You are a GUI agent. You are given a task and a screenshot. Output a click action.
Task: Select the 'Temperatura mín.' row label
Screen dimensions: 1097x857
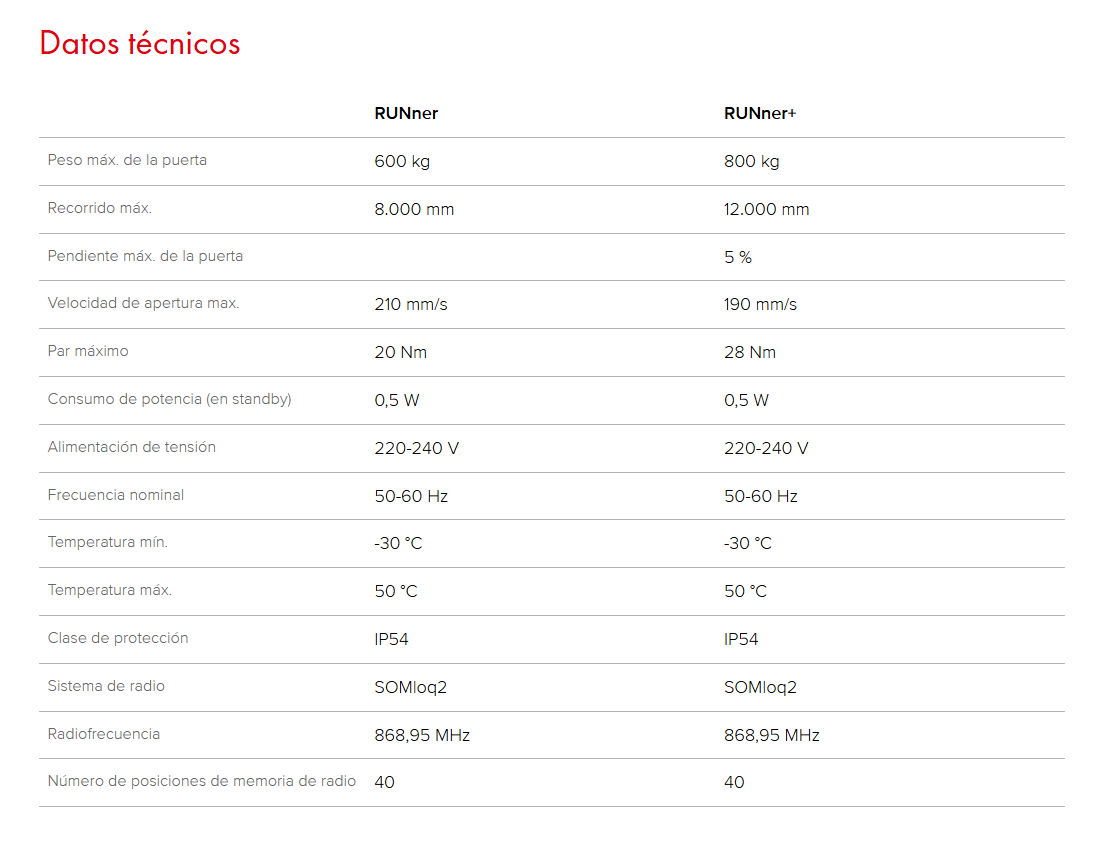point(108,542)
